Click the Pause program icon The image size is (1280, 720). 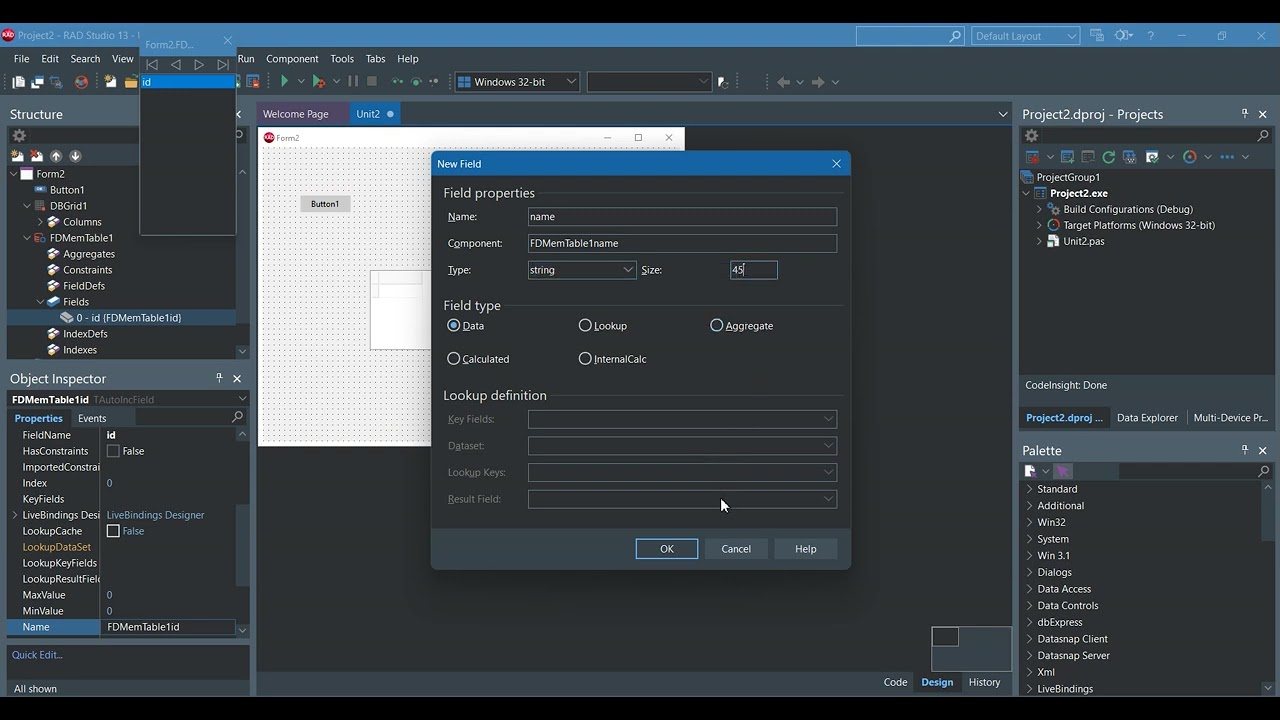pos(353,82)
